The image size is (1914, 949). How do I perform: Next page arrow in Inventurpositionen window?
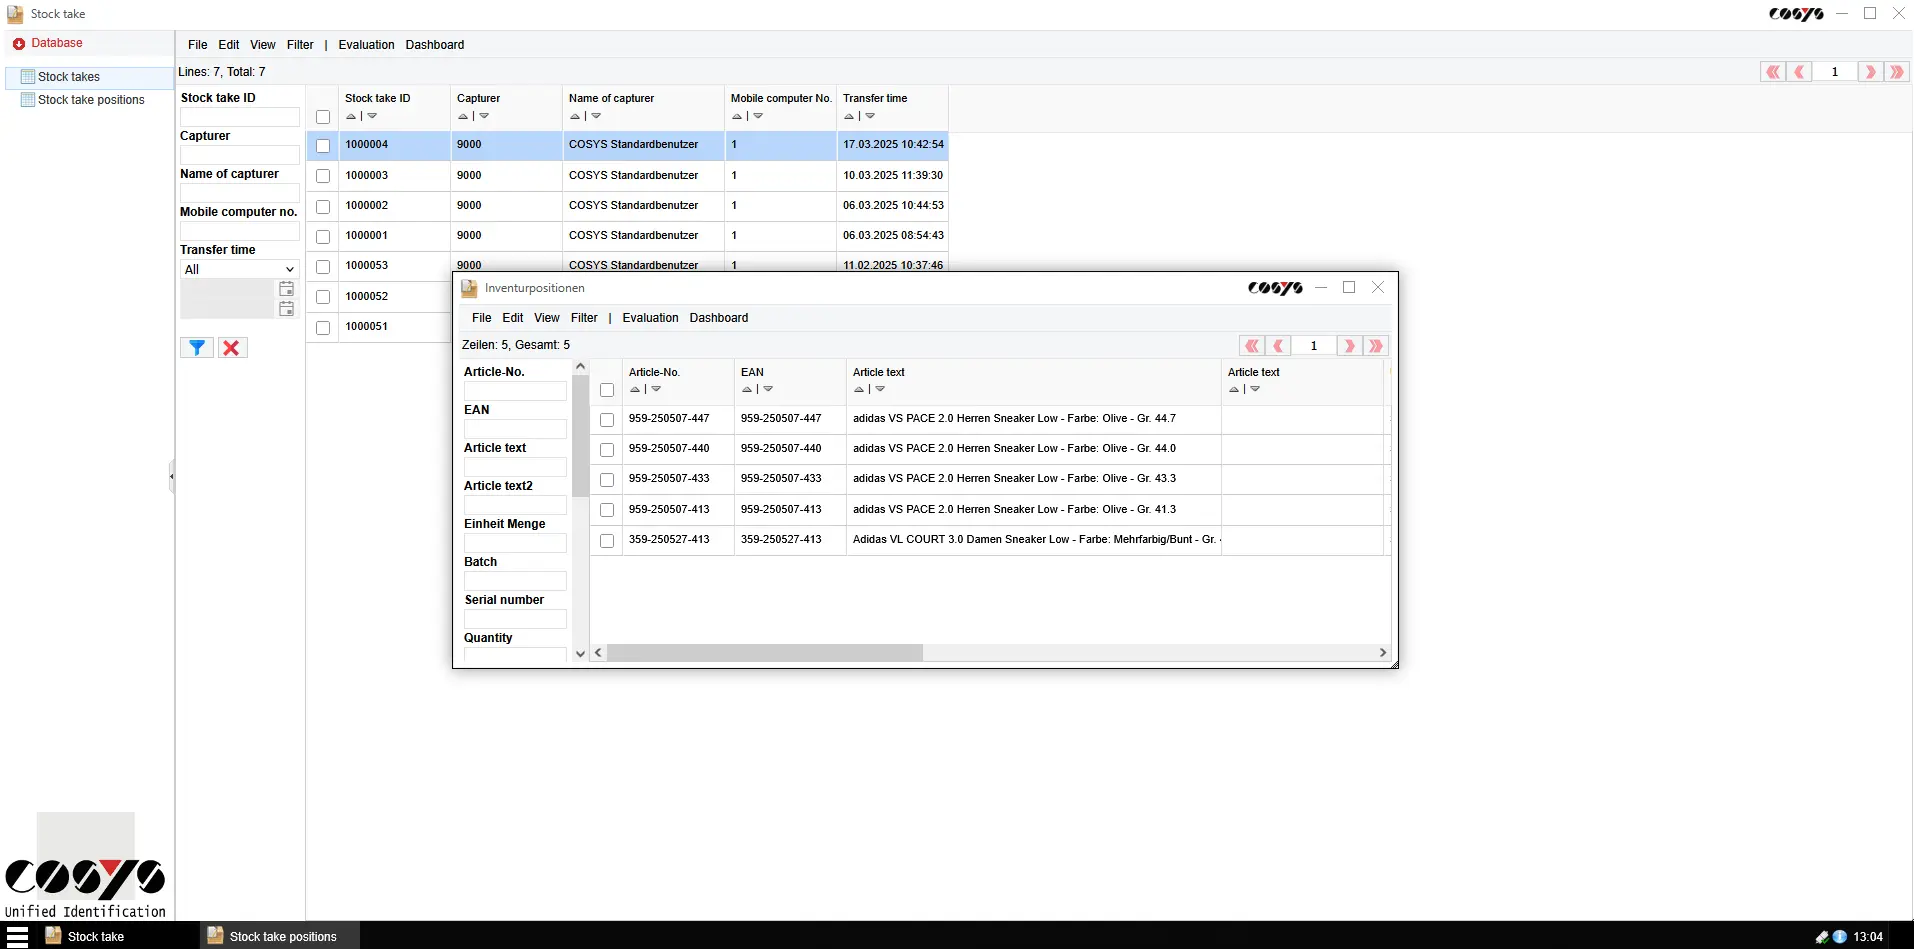tap(1350, 346)
